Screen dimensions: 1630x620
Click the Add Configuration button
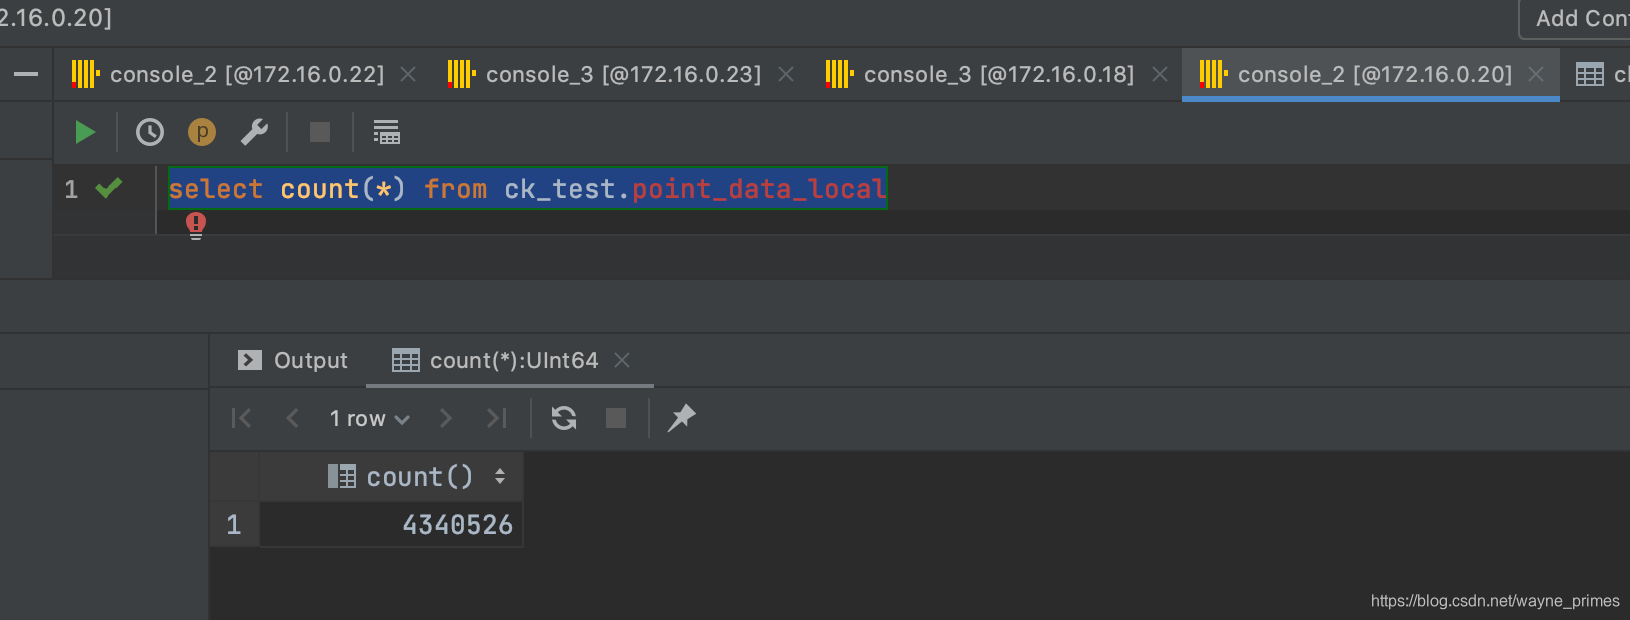click(x=1576, y=18)
